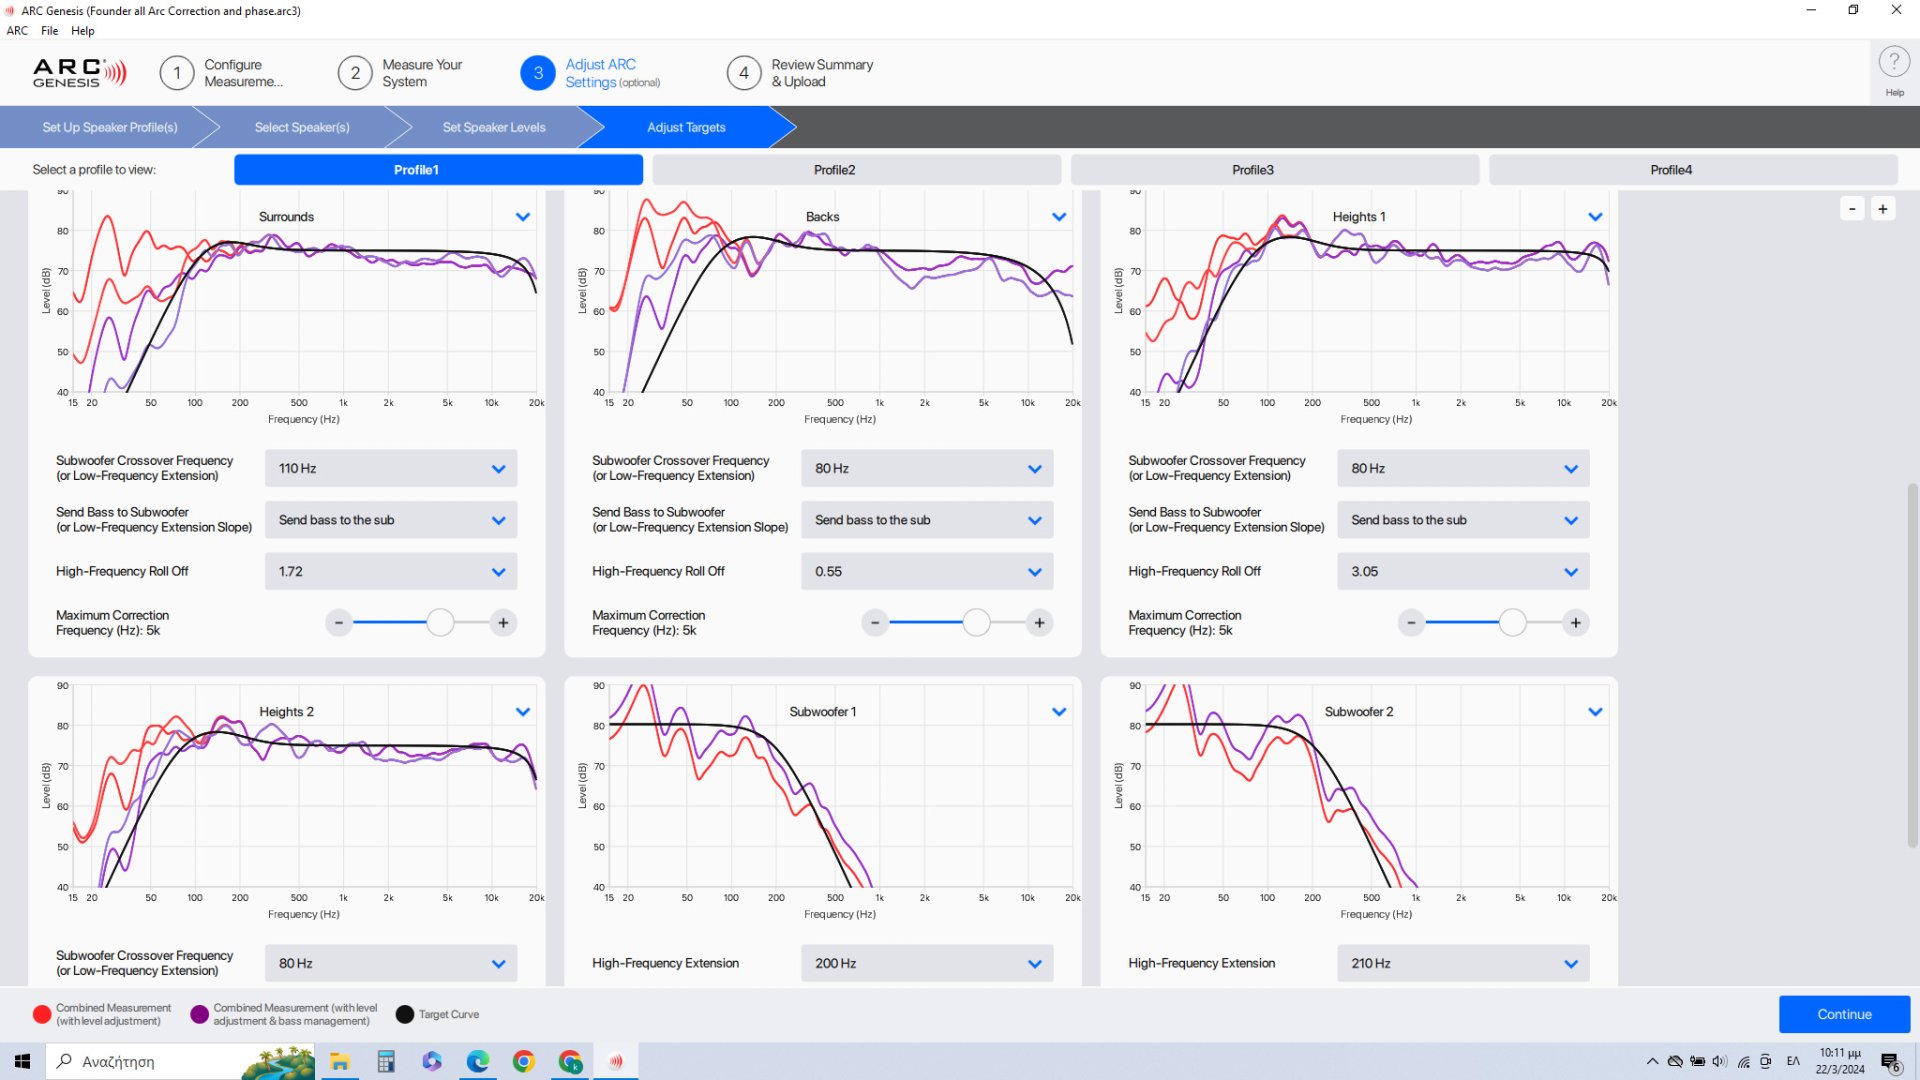Screen dimensions: 1920x1080
Task: Increase Backs maximum correction frequency
Action: click(1039, 623)
